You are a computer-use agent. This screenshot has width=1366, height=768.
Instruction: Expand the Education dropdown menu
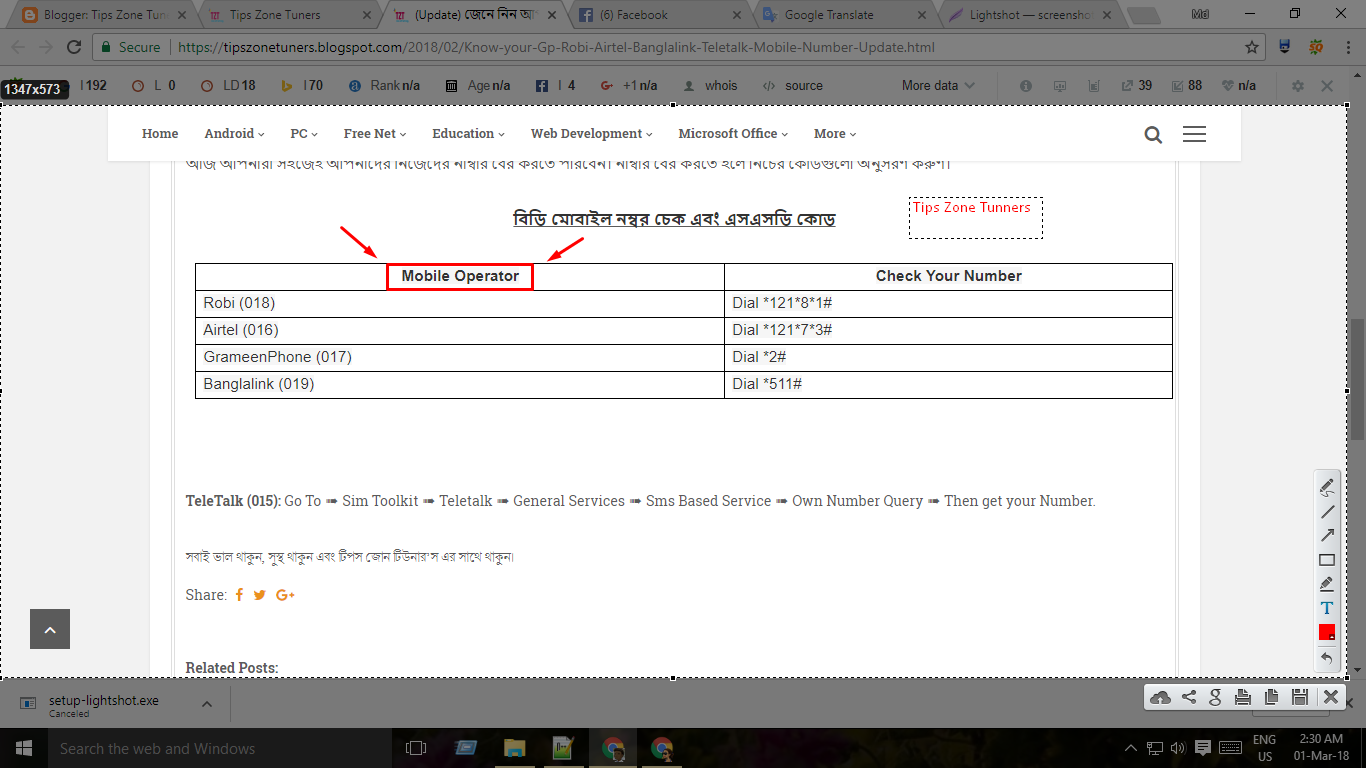468,133
